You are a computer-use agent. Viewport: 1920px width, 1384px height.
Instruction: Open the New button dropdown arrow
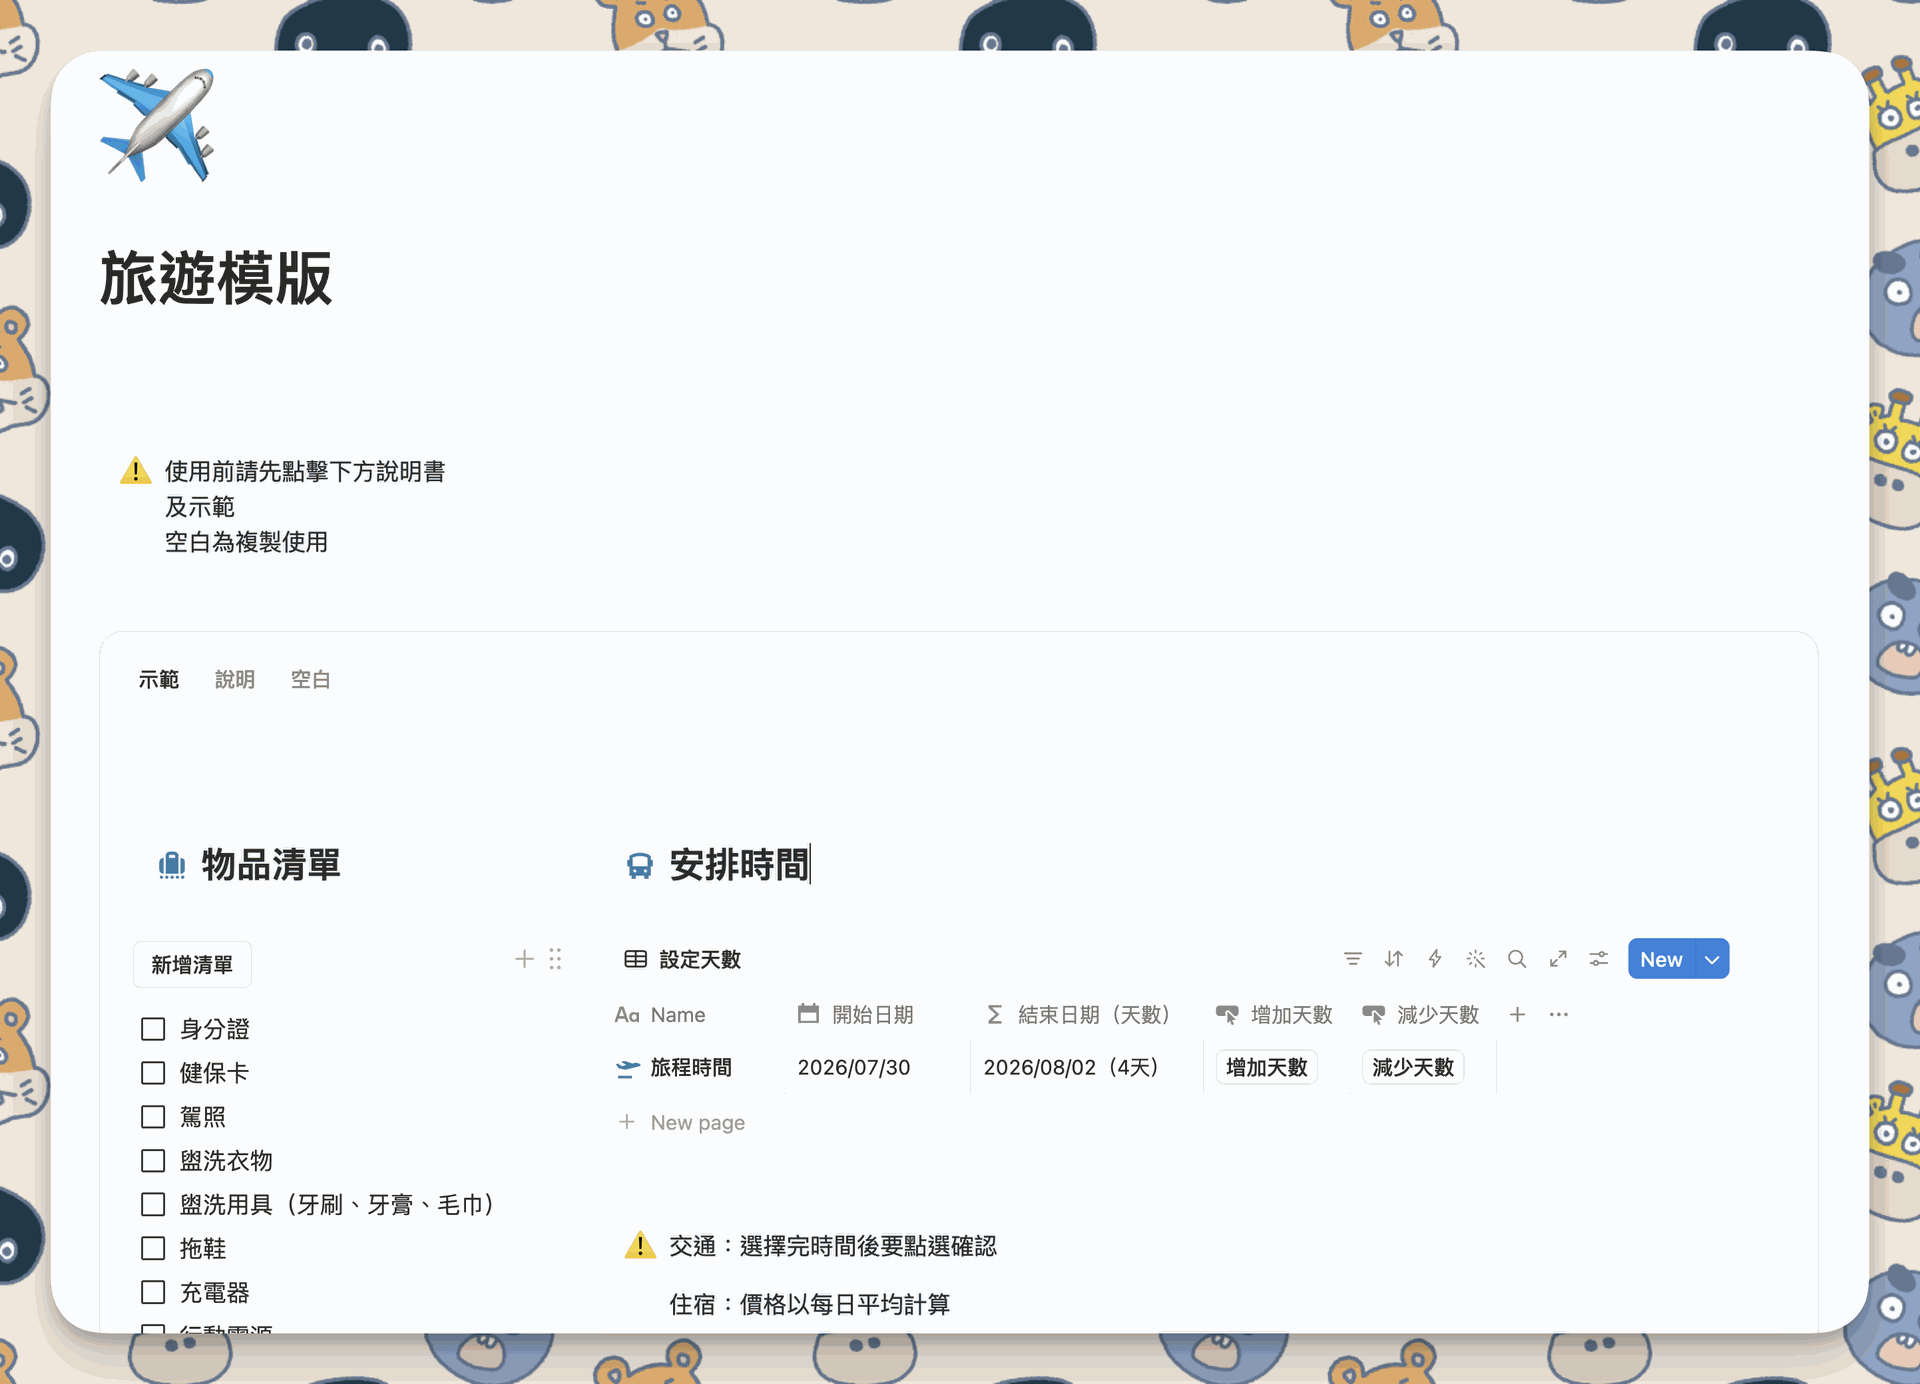(x=1712, y=959)
